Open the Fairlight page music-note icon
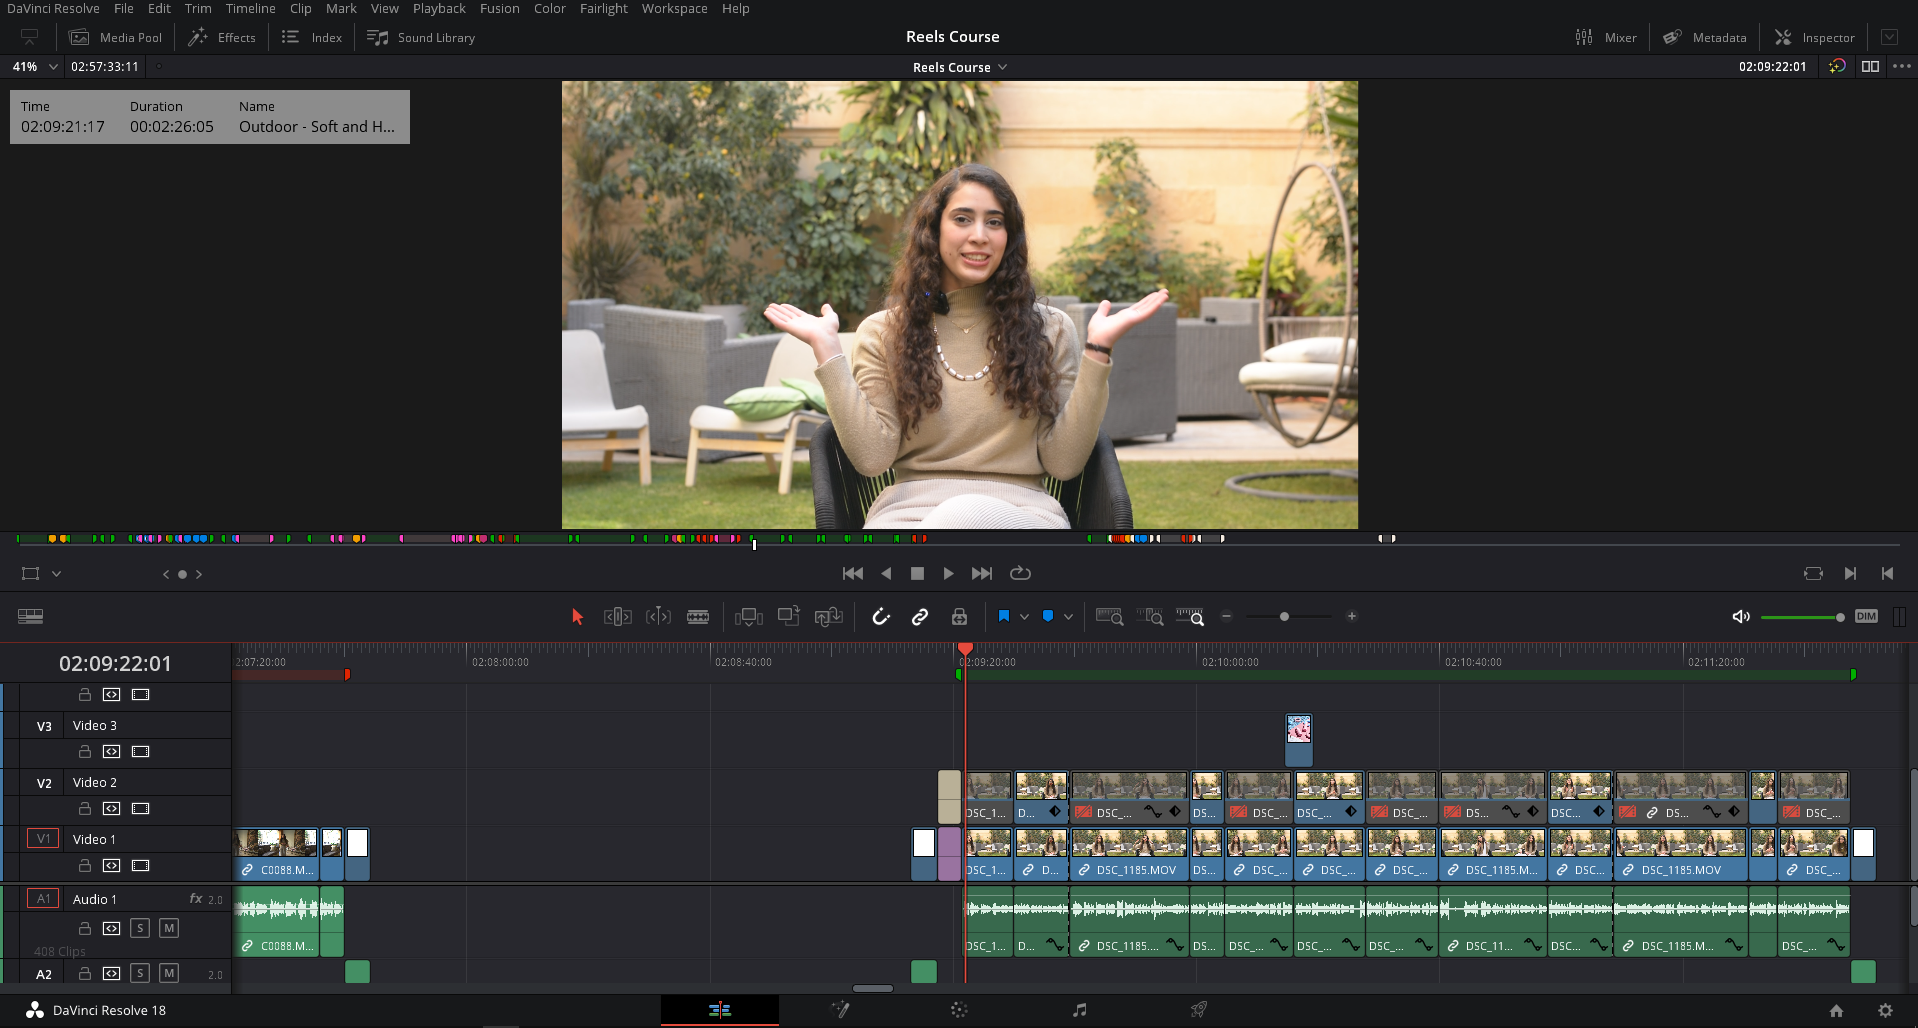 1079,1010
